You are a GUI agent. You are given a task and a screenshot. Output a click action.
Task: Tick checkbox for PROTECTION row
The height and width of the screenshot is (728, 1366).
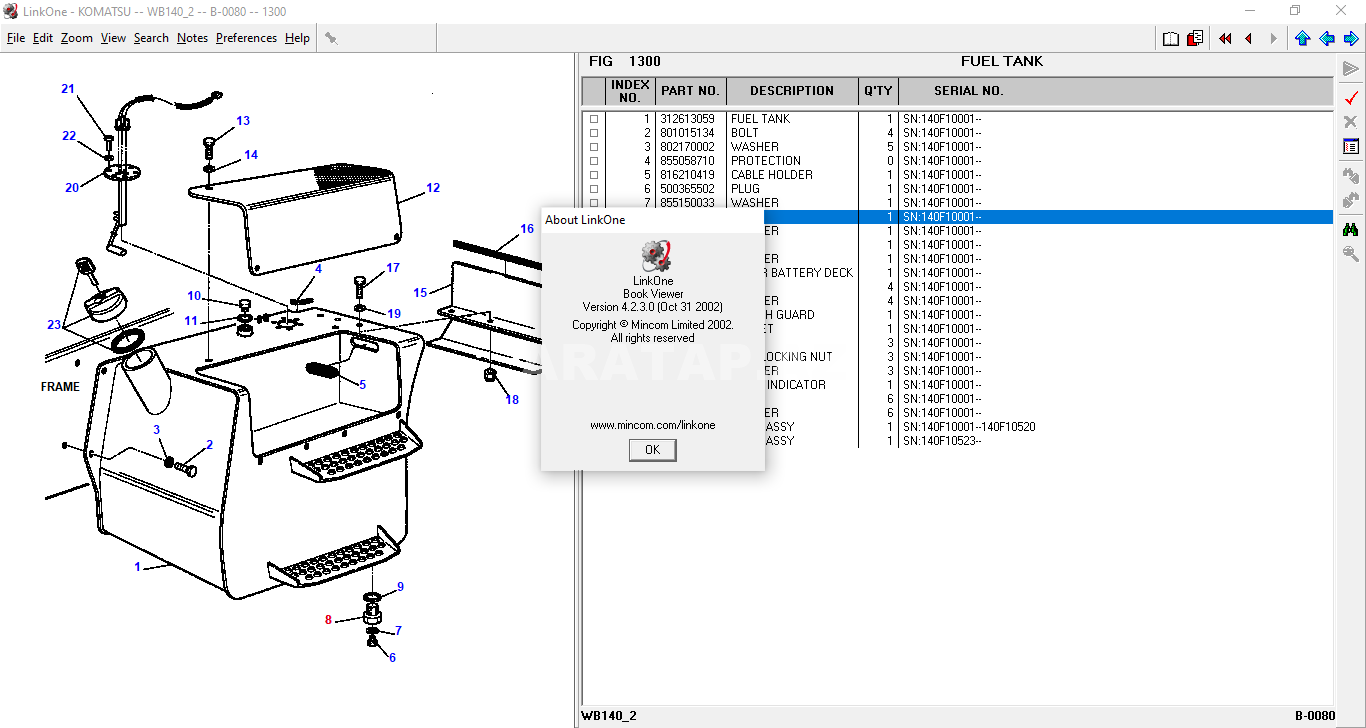pyautogui.click(x=594, y=161)
